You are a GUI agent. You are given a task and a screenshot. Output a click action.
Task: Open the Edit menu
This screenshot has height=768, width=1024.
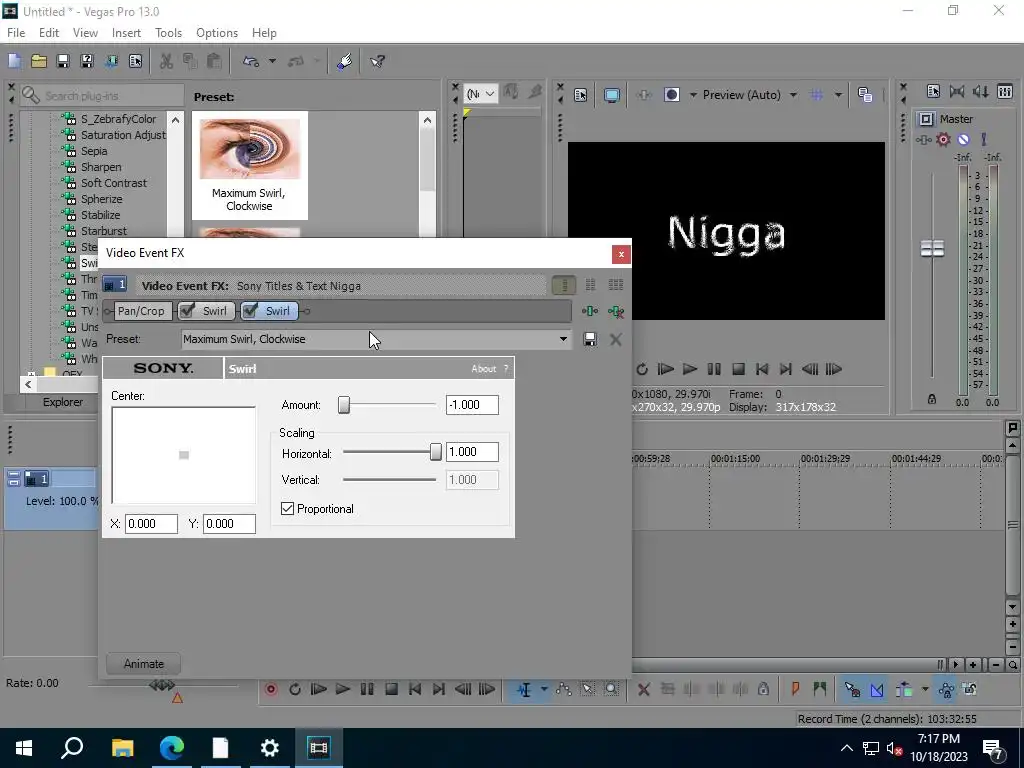click(x=49, y=33)
